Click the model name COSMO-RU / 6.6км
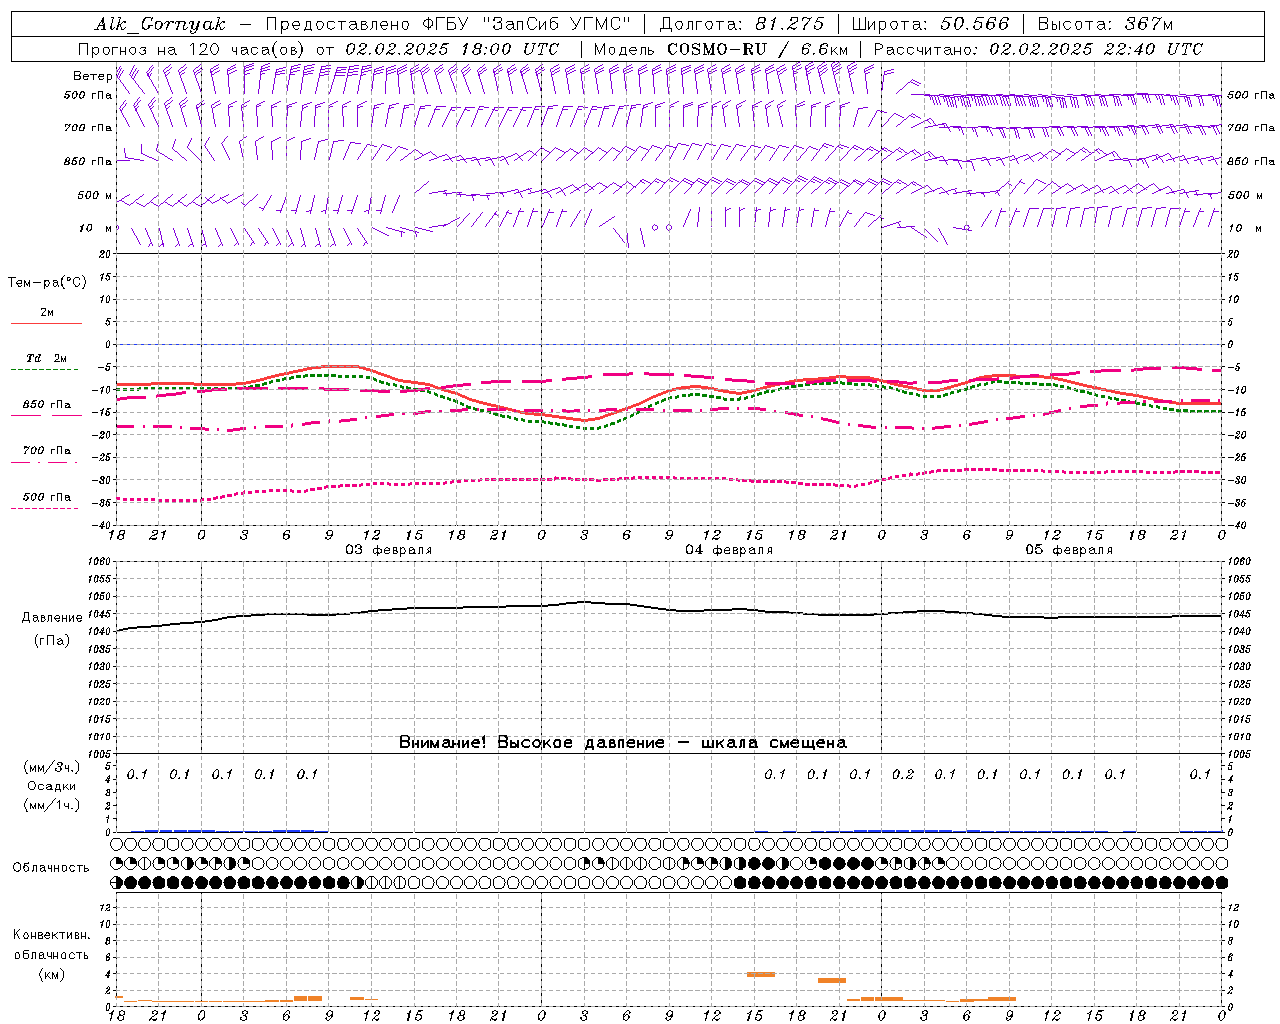The height and width of the screenshot is (1024, 1280). point(757,49)
